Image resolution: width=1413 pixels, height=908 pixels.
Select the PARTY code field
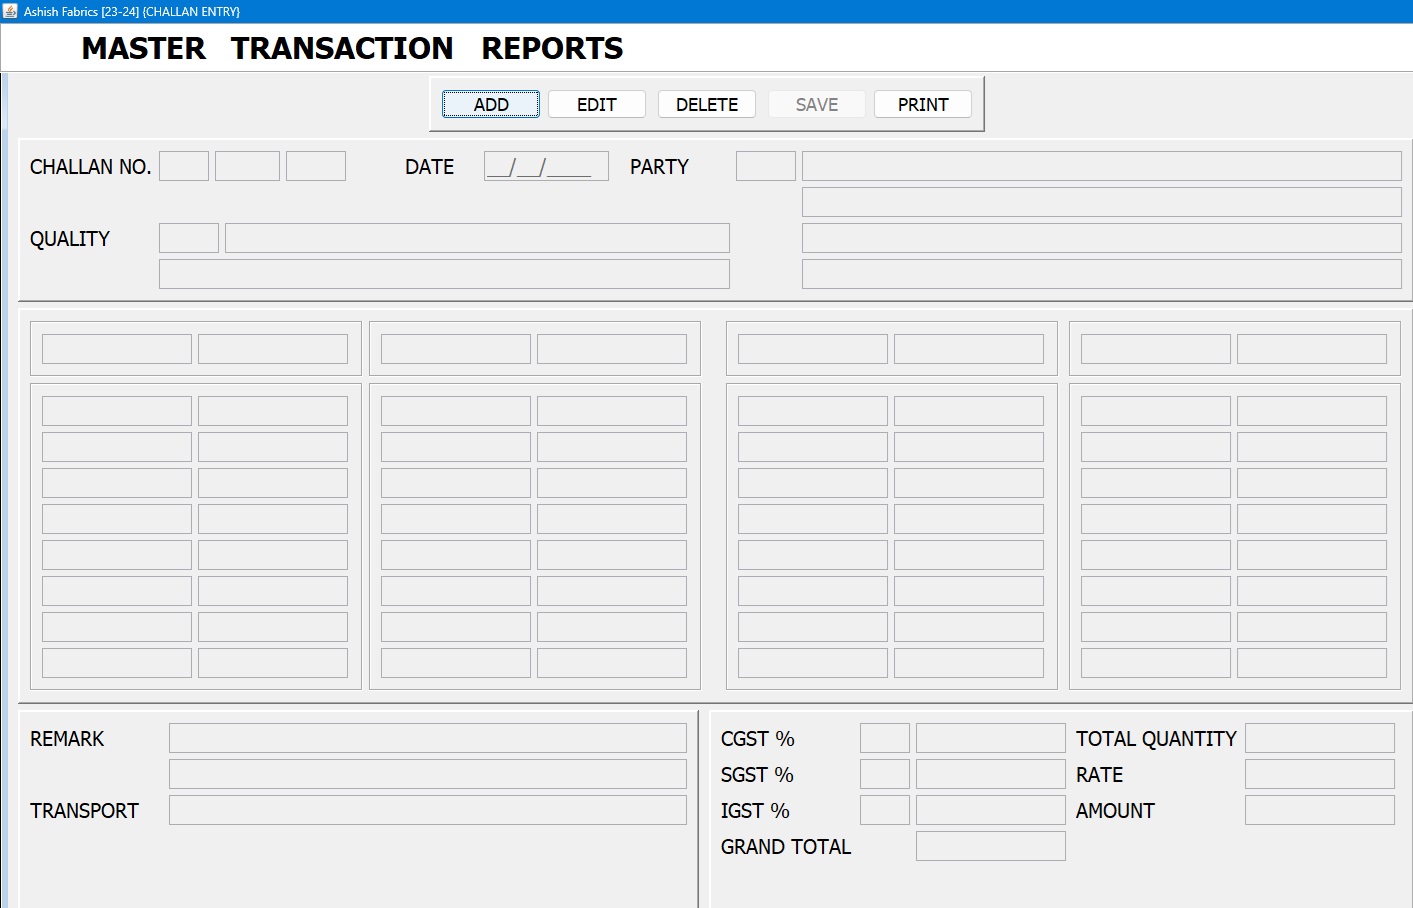(765, 166)
